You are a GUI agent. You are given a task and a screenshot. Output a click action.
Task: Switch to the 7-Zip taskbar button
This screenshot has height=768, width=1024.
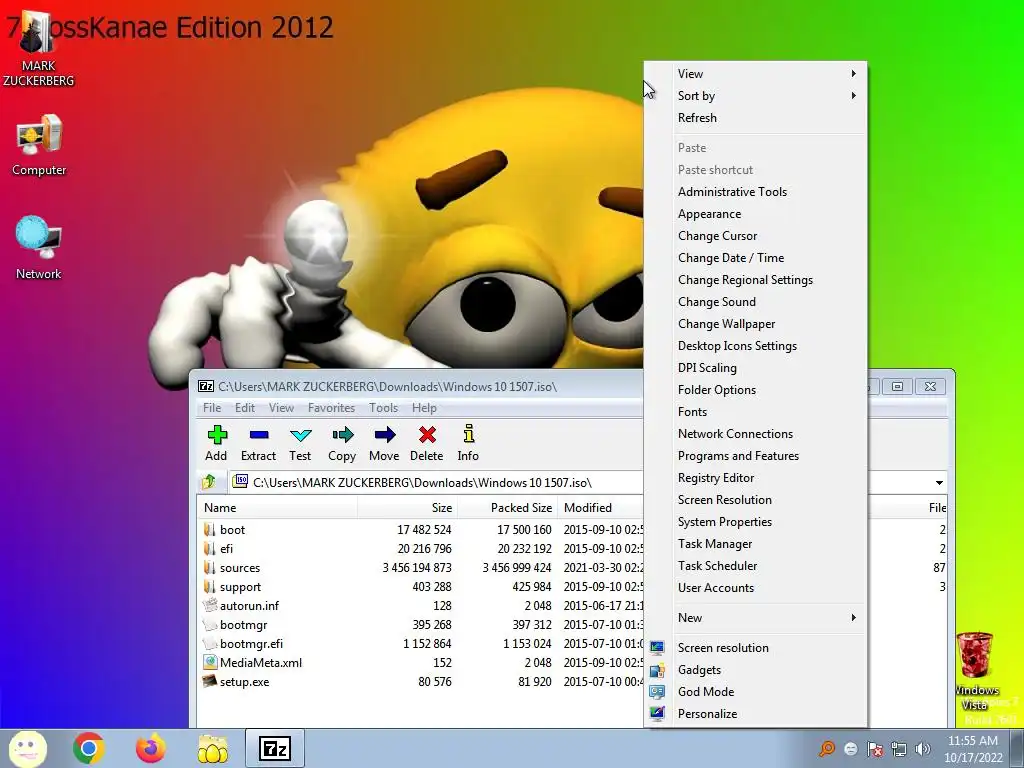[274, 748]
